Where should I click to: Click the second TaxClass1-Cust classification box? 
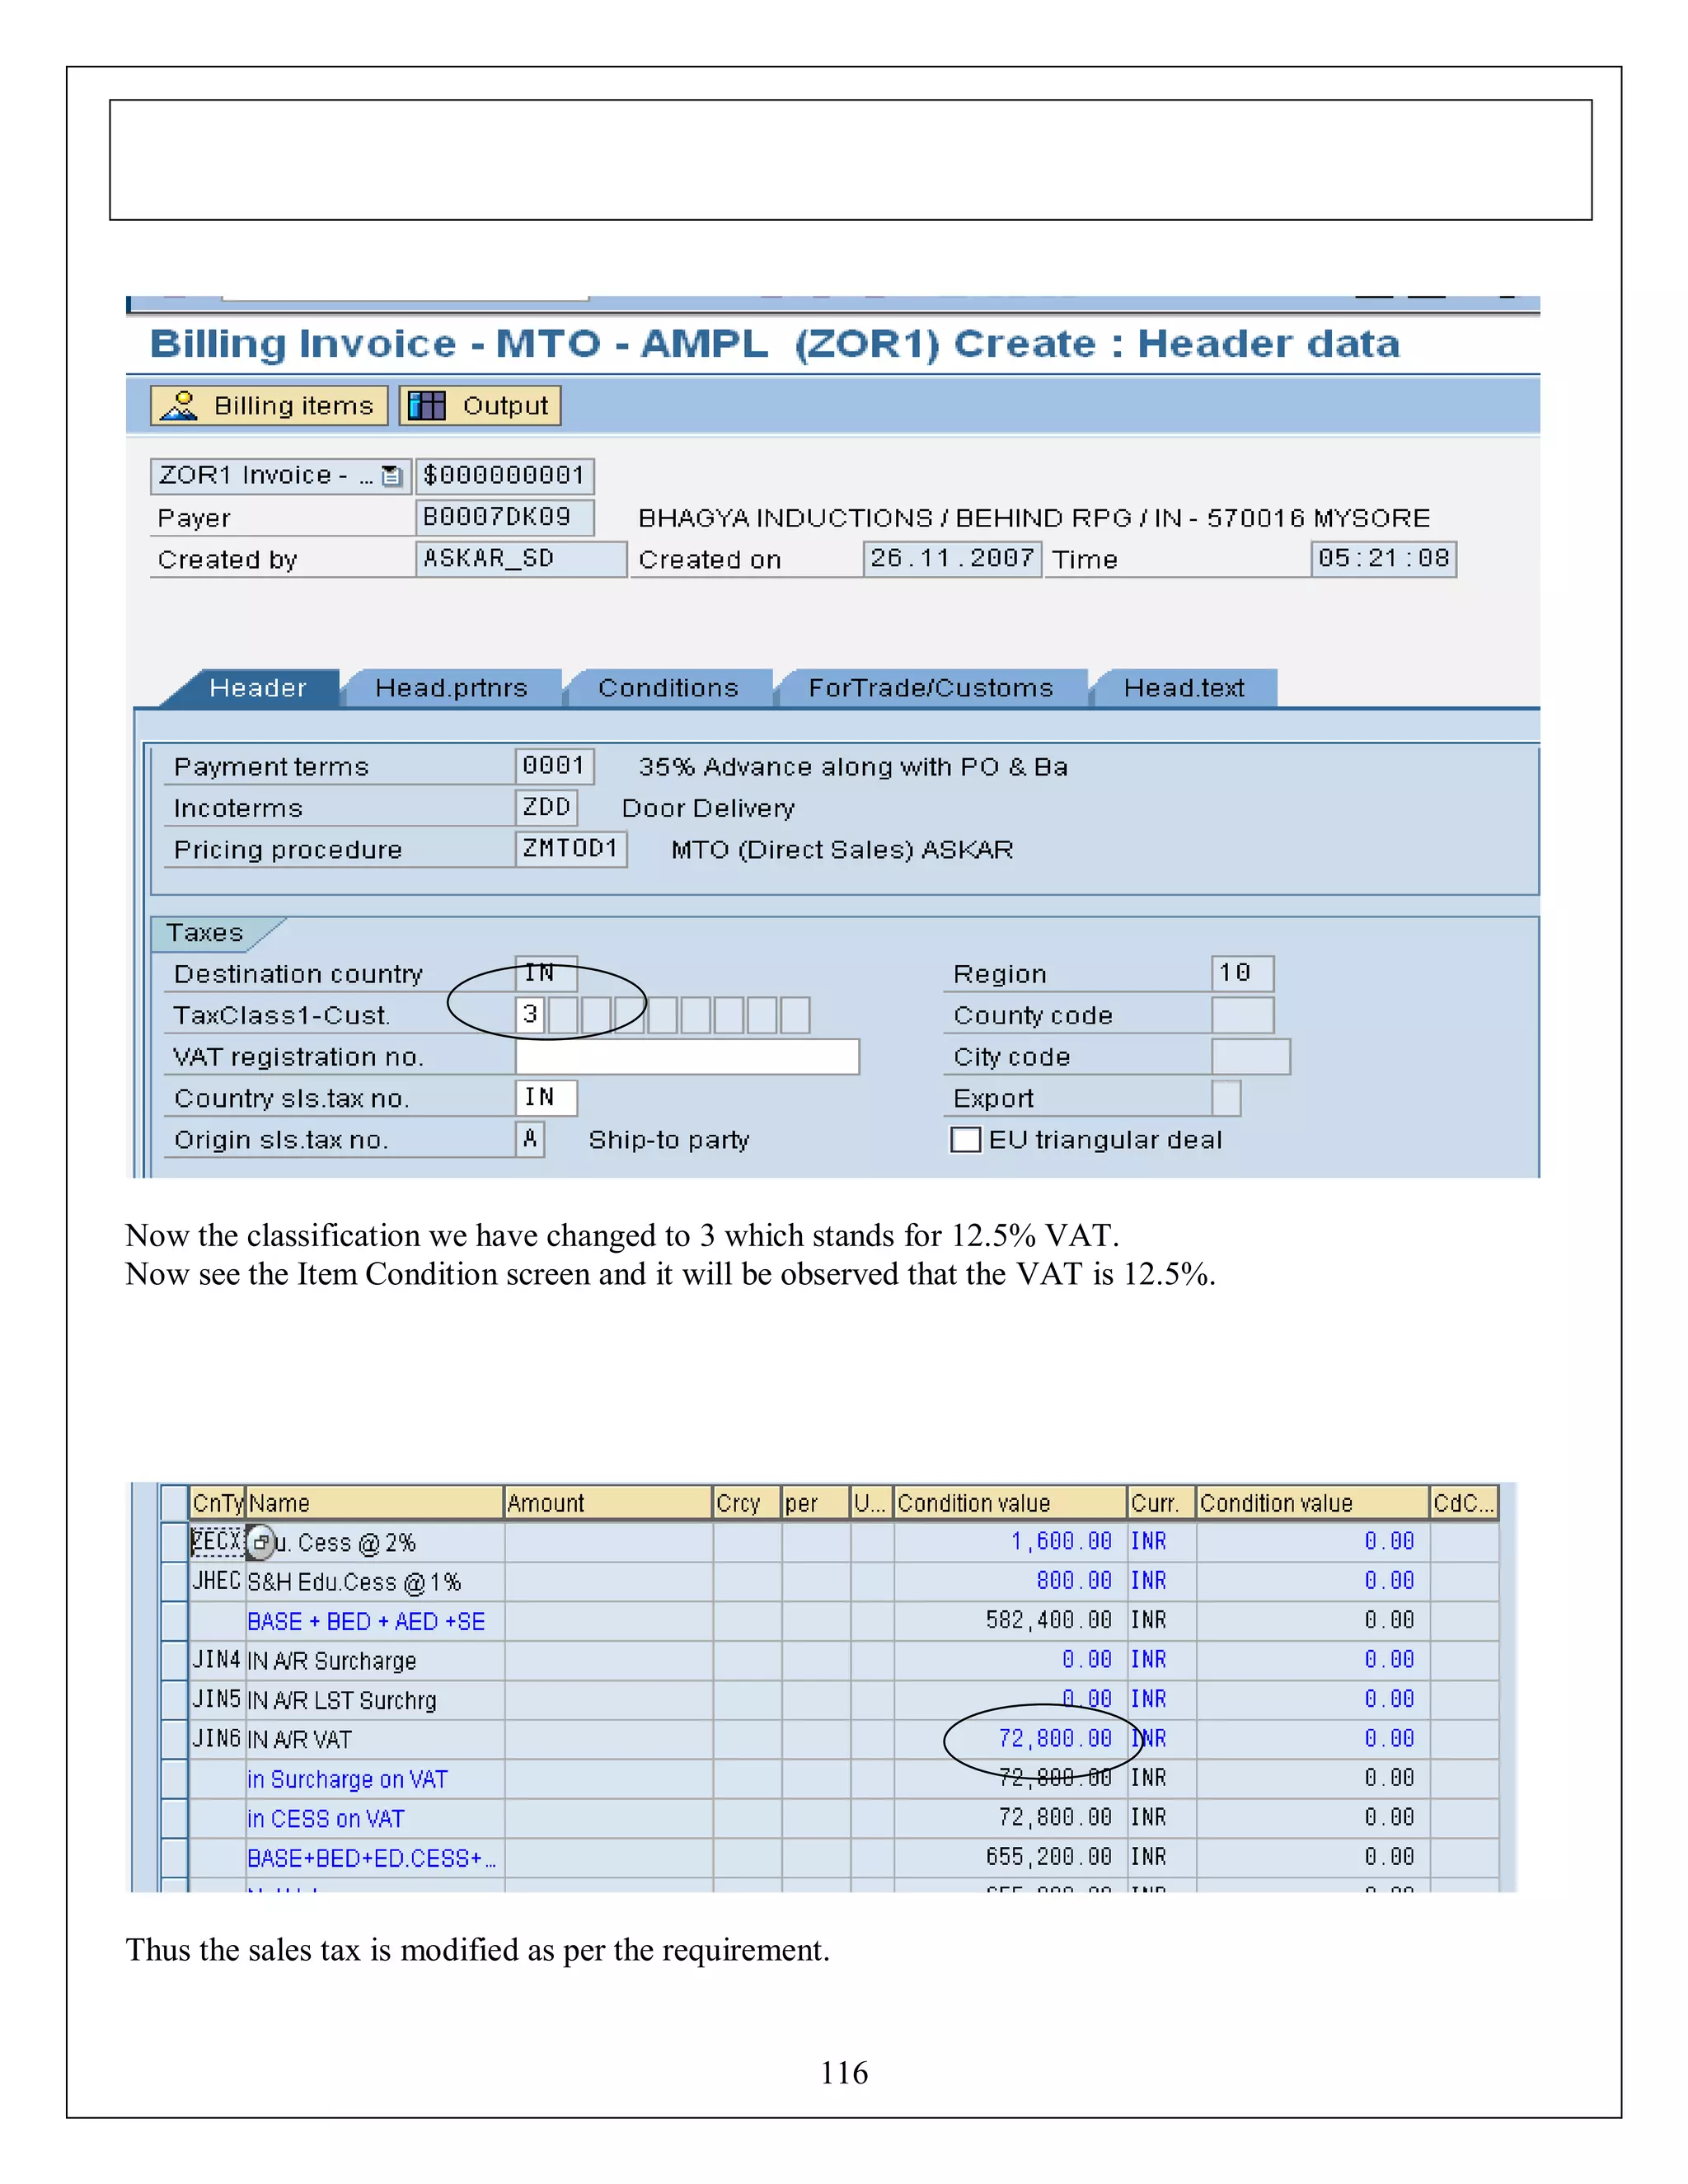click(x=563, y=1015)
